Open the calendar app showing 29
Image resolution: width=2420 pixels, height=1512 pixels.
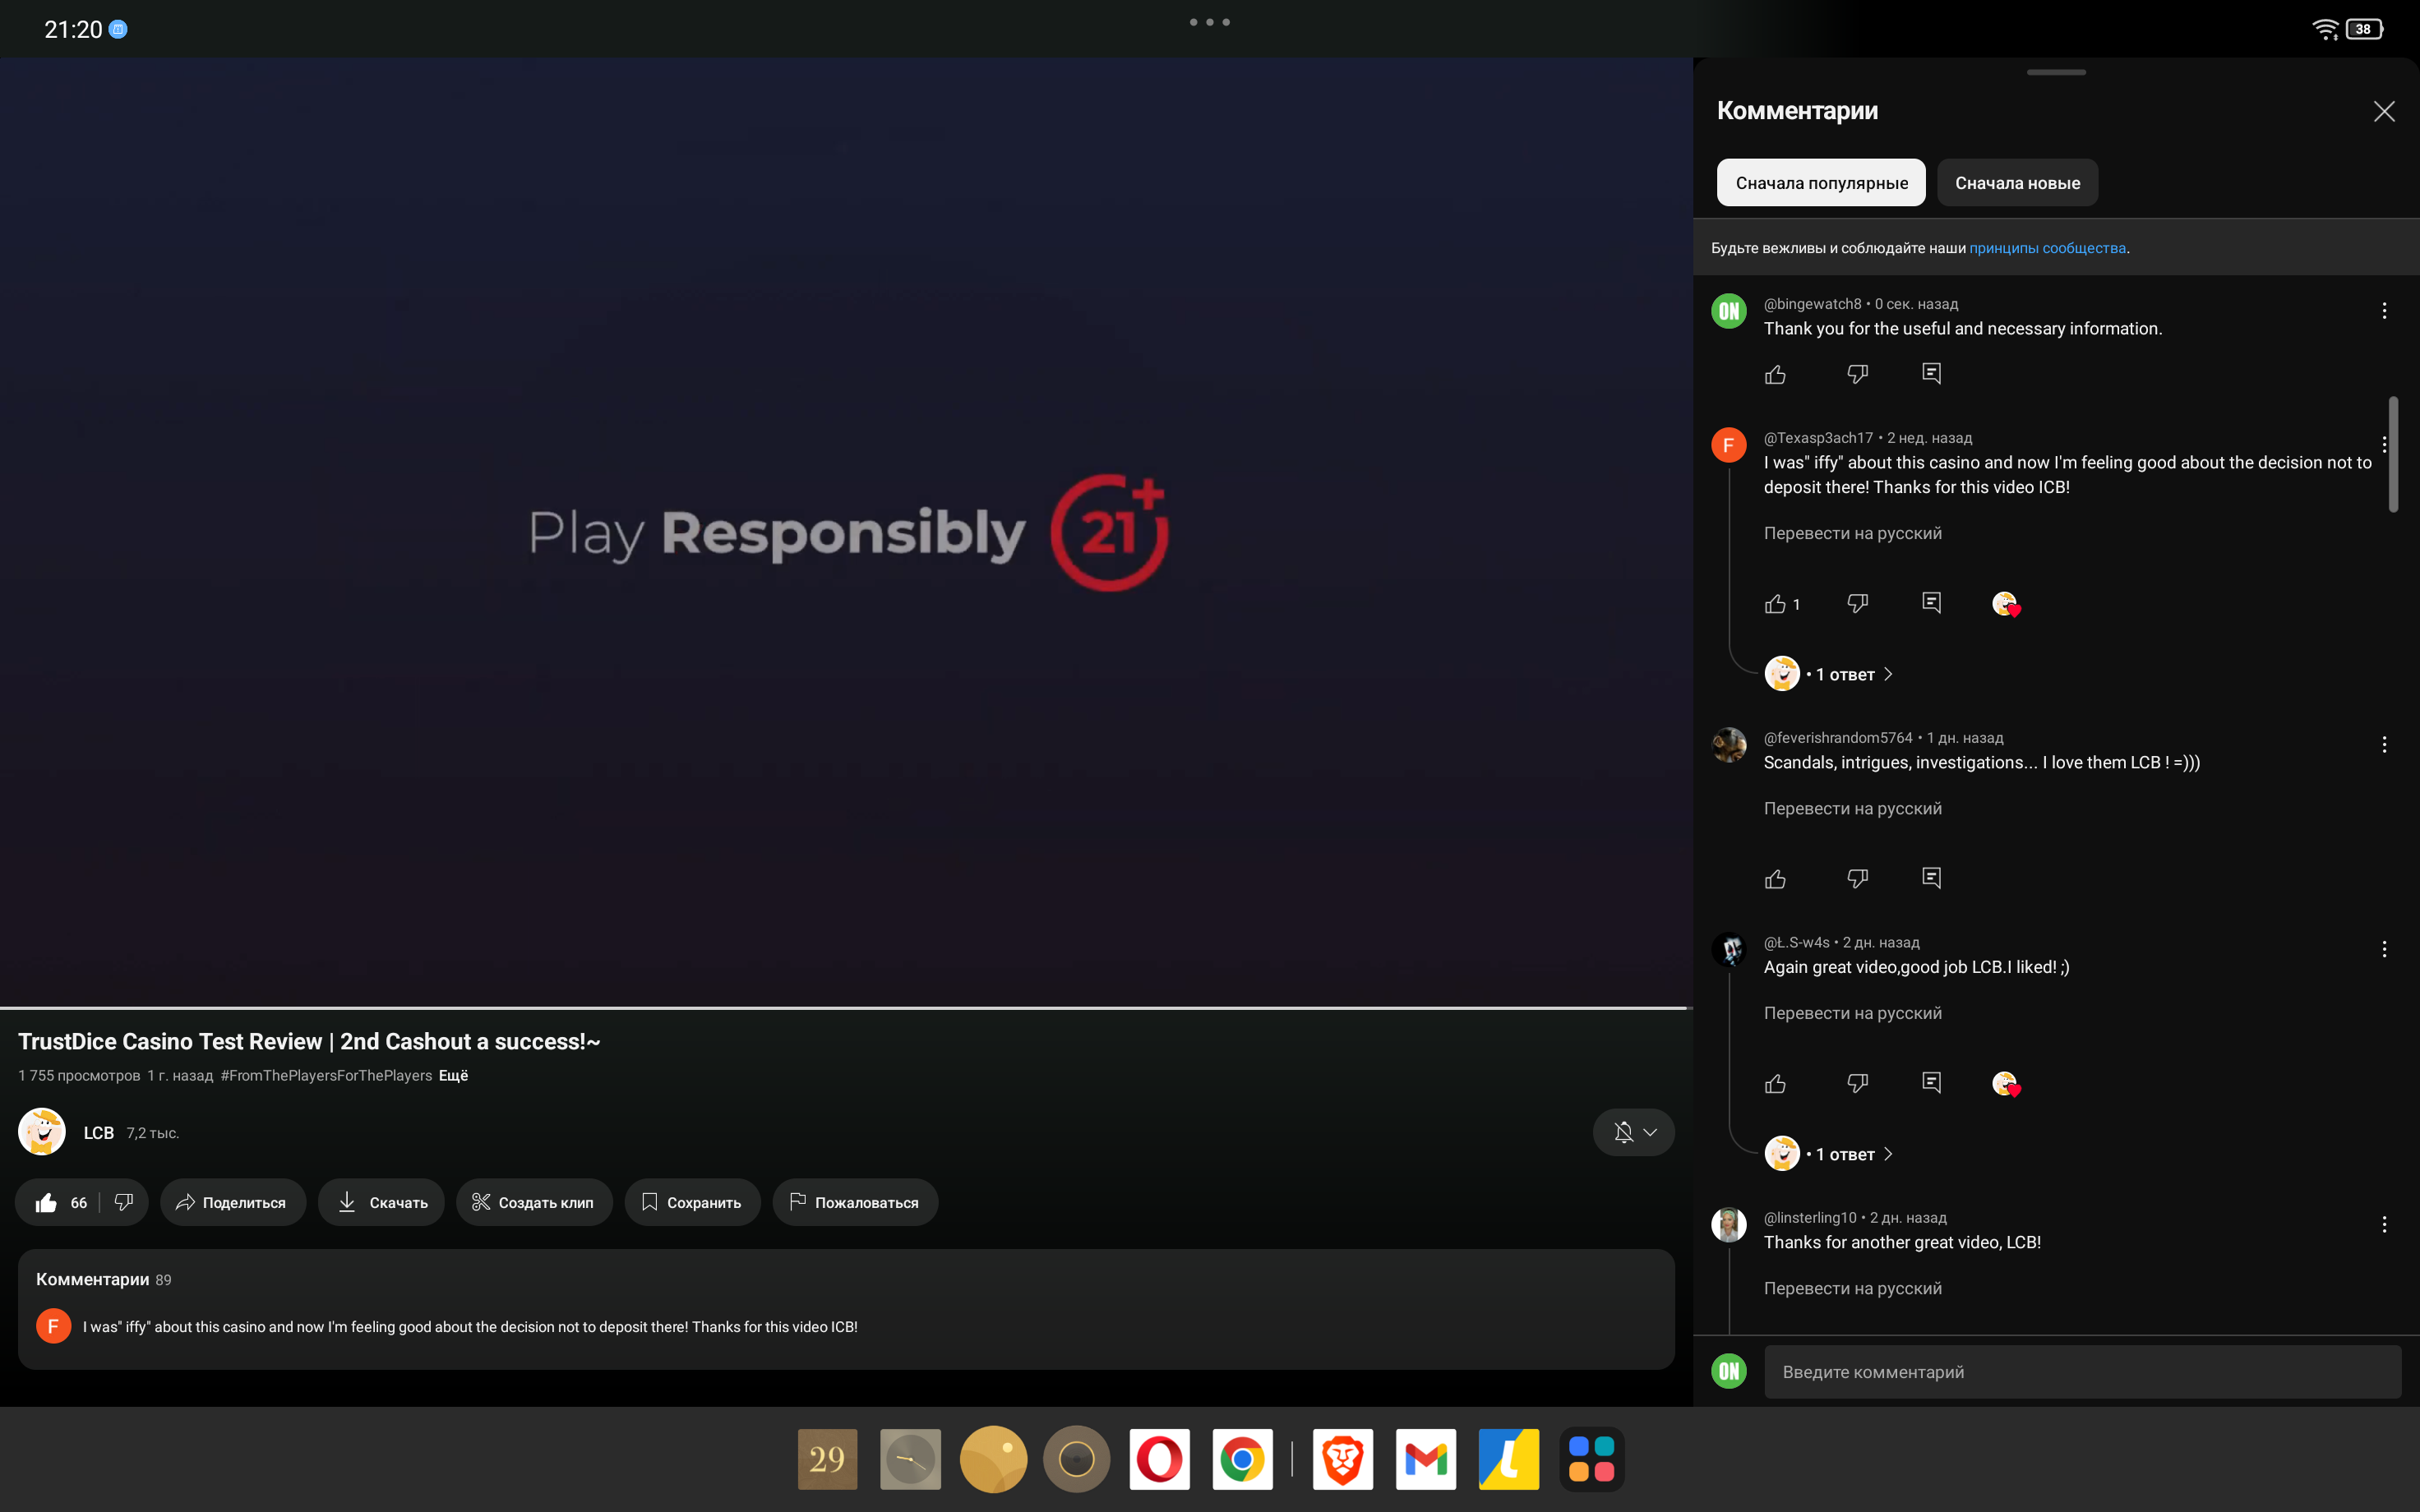coord(827,1459)
